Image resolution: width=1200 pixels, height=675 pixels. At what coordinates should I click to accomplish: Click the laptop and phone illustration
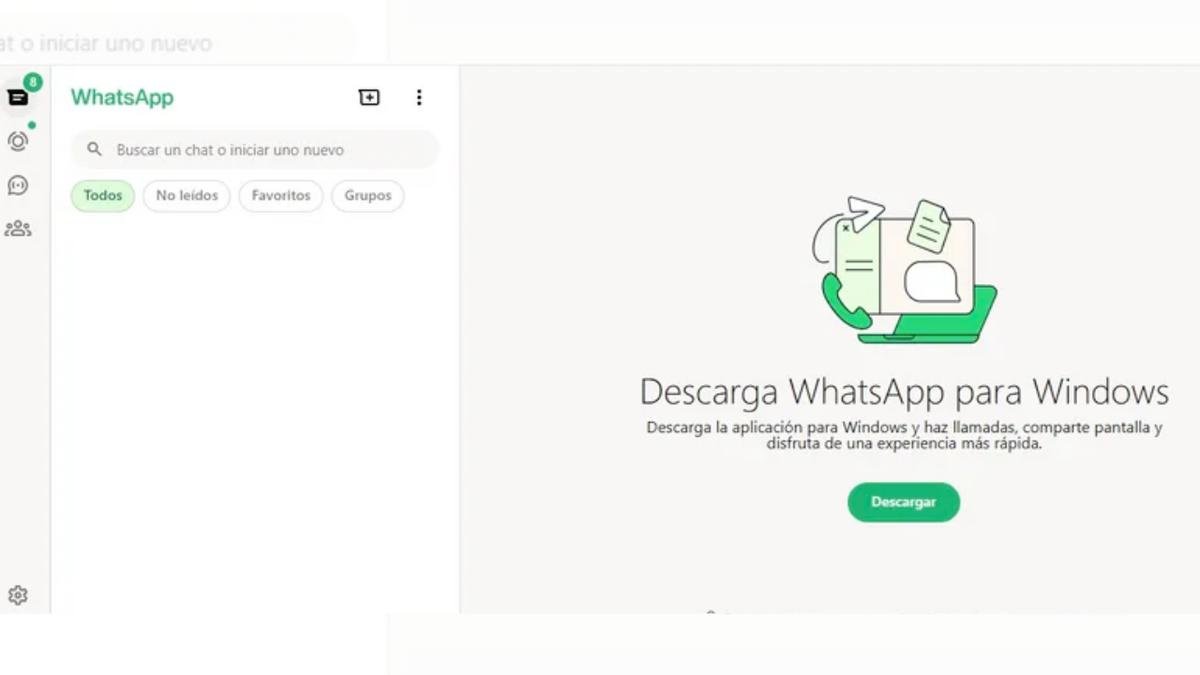click(x=904, y=270)
